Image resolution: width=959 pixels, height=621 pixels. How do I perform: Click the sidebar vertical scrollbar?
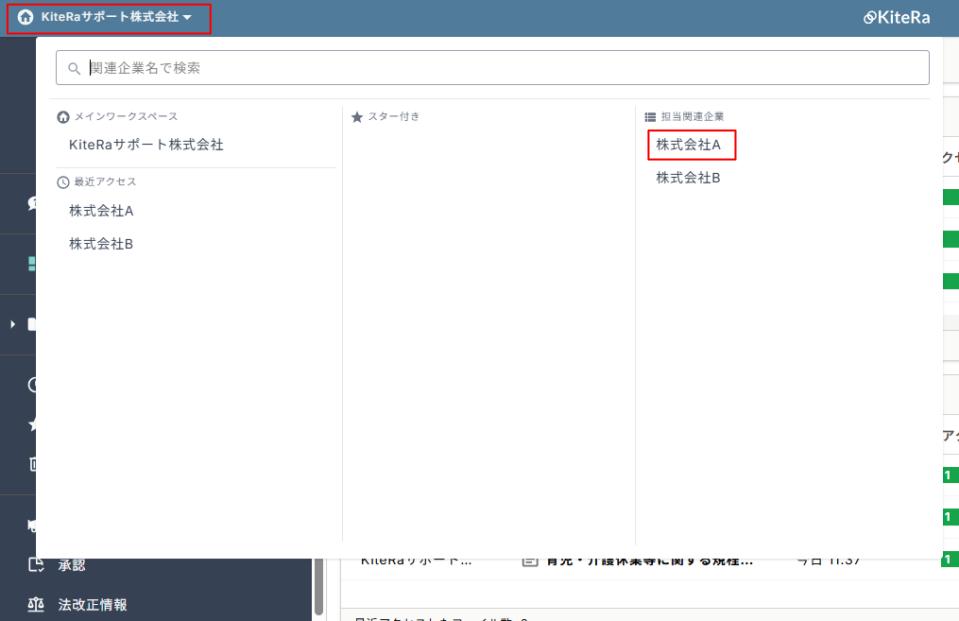point(319,586)
